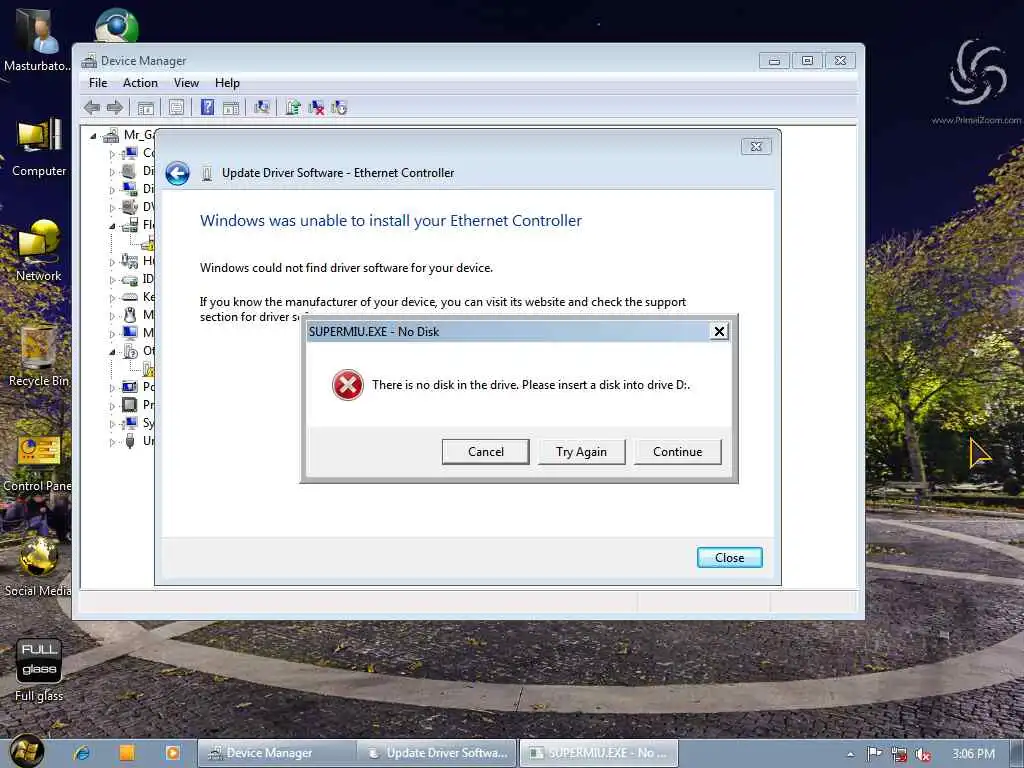
Task: Open the Computer desktop icon
Action: [39, 148]
